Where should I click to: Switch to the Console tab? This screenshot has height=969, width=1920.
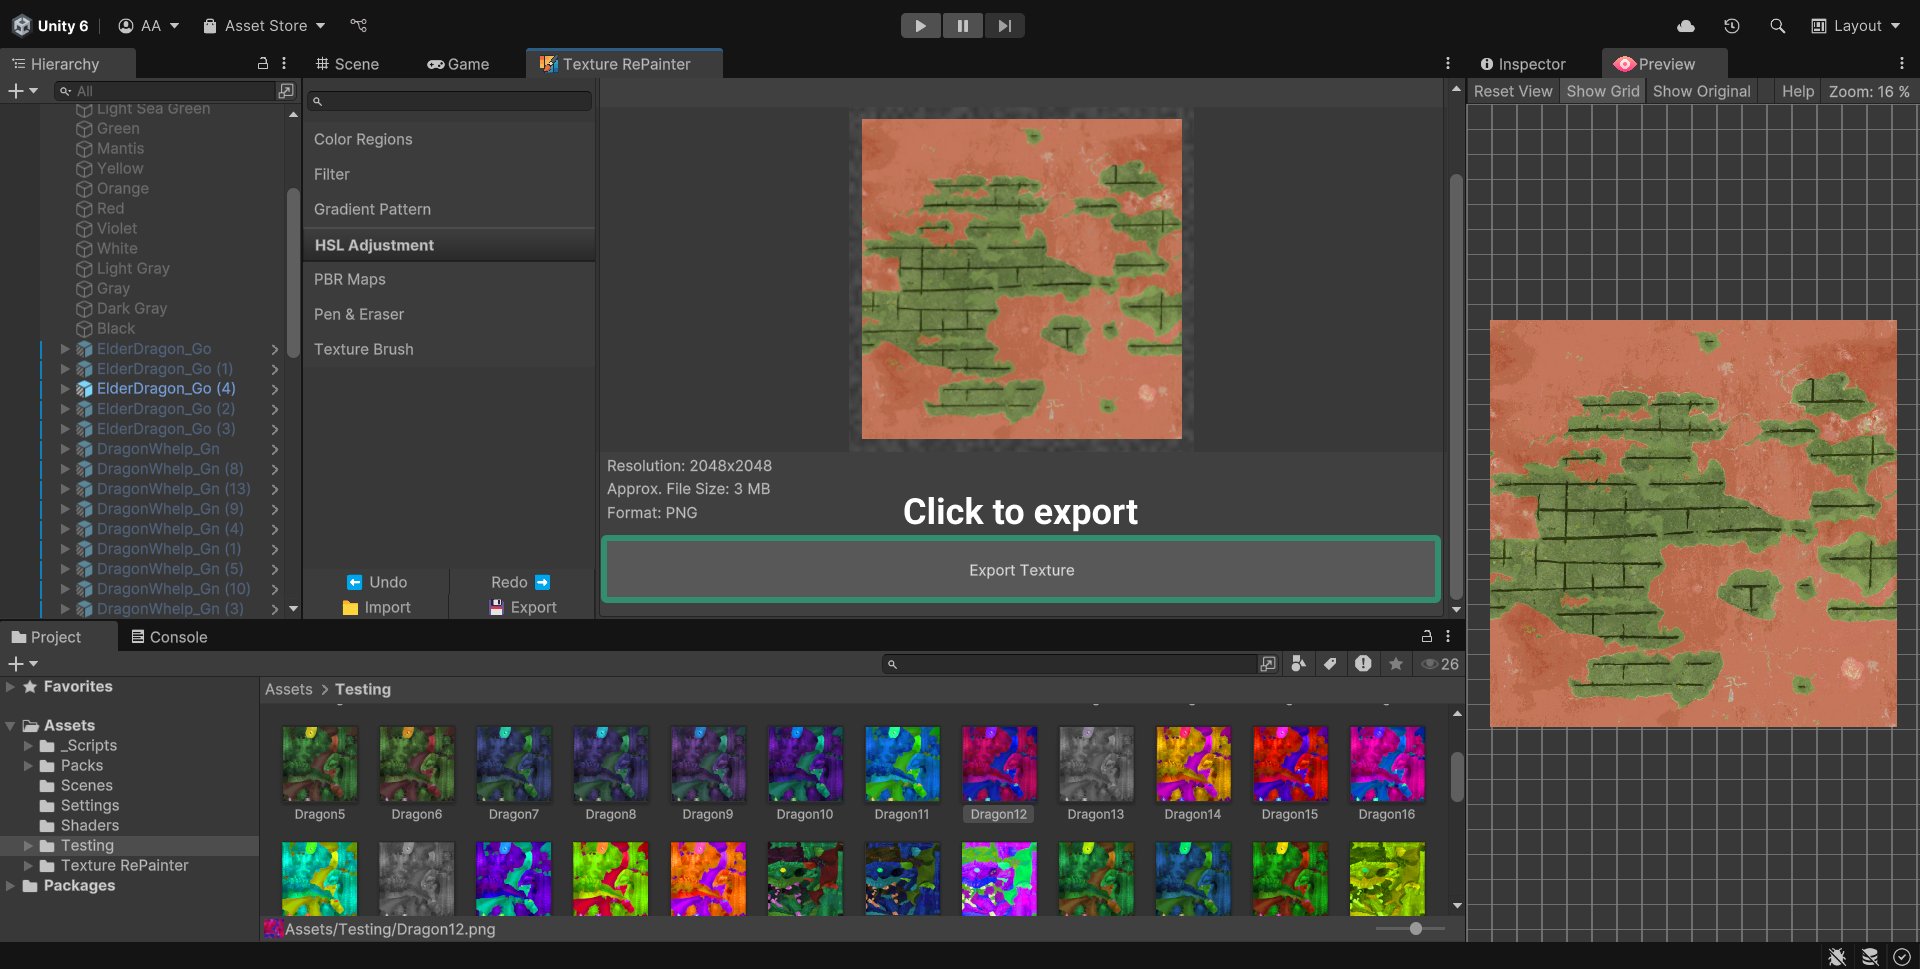point(169,637)
